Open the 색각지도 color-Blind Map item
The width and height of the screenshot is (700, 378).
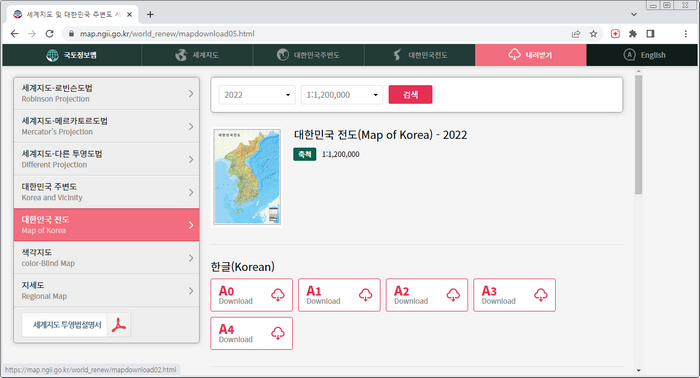(106, 258)
